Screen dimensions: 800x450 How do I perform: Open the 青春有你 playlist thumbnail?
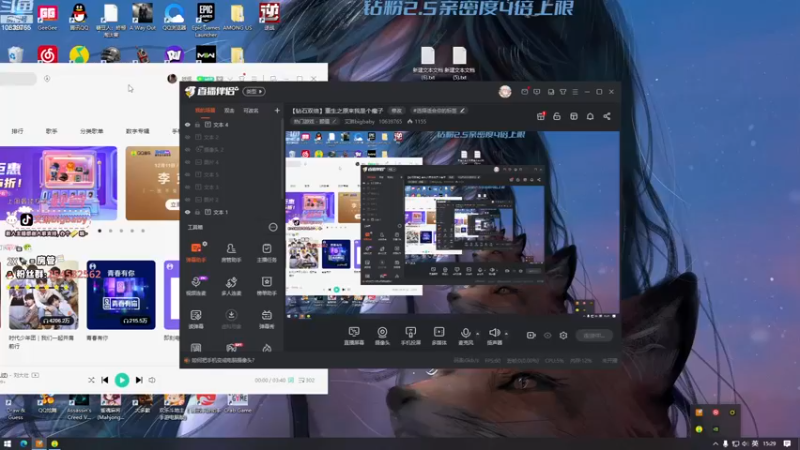click(x=121, y=295)
